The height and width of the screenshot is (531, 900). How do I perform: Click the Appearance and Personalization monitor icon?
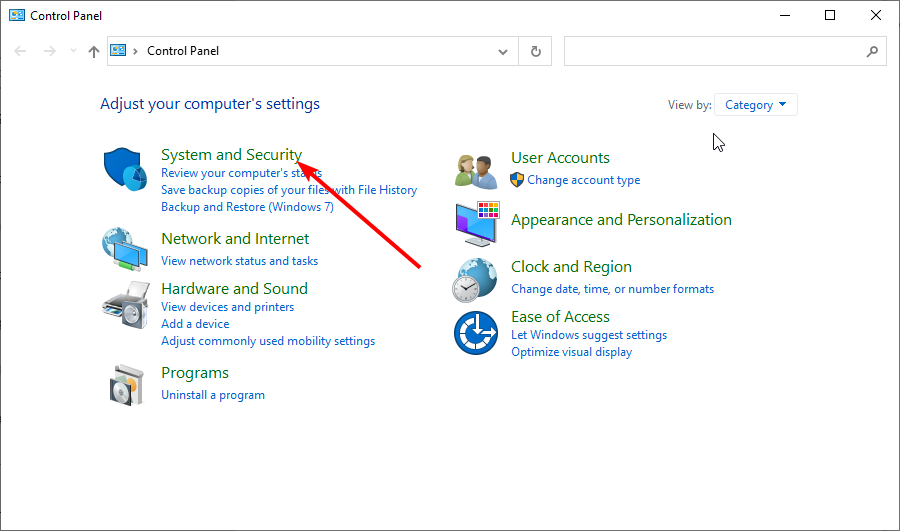coord(477,224)
